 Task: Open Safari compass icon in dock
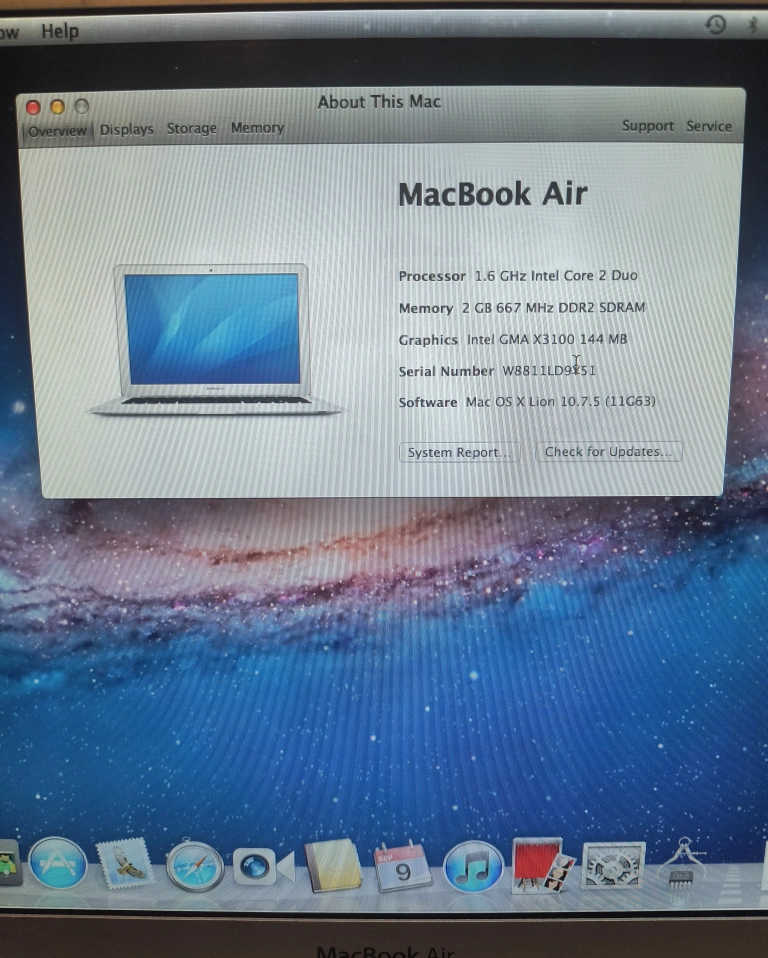coord(194,866)
